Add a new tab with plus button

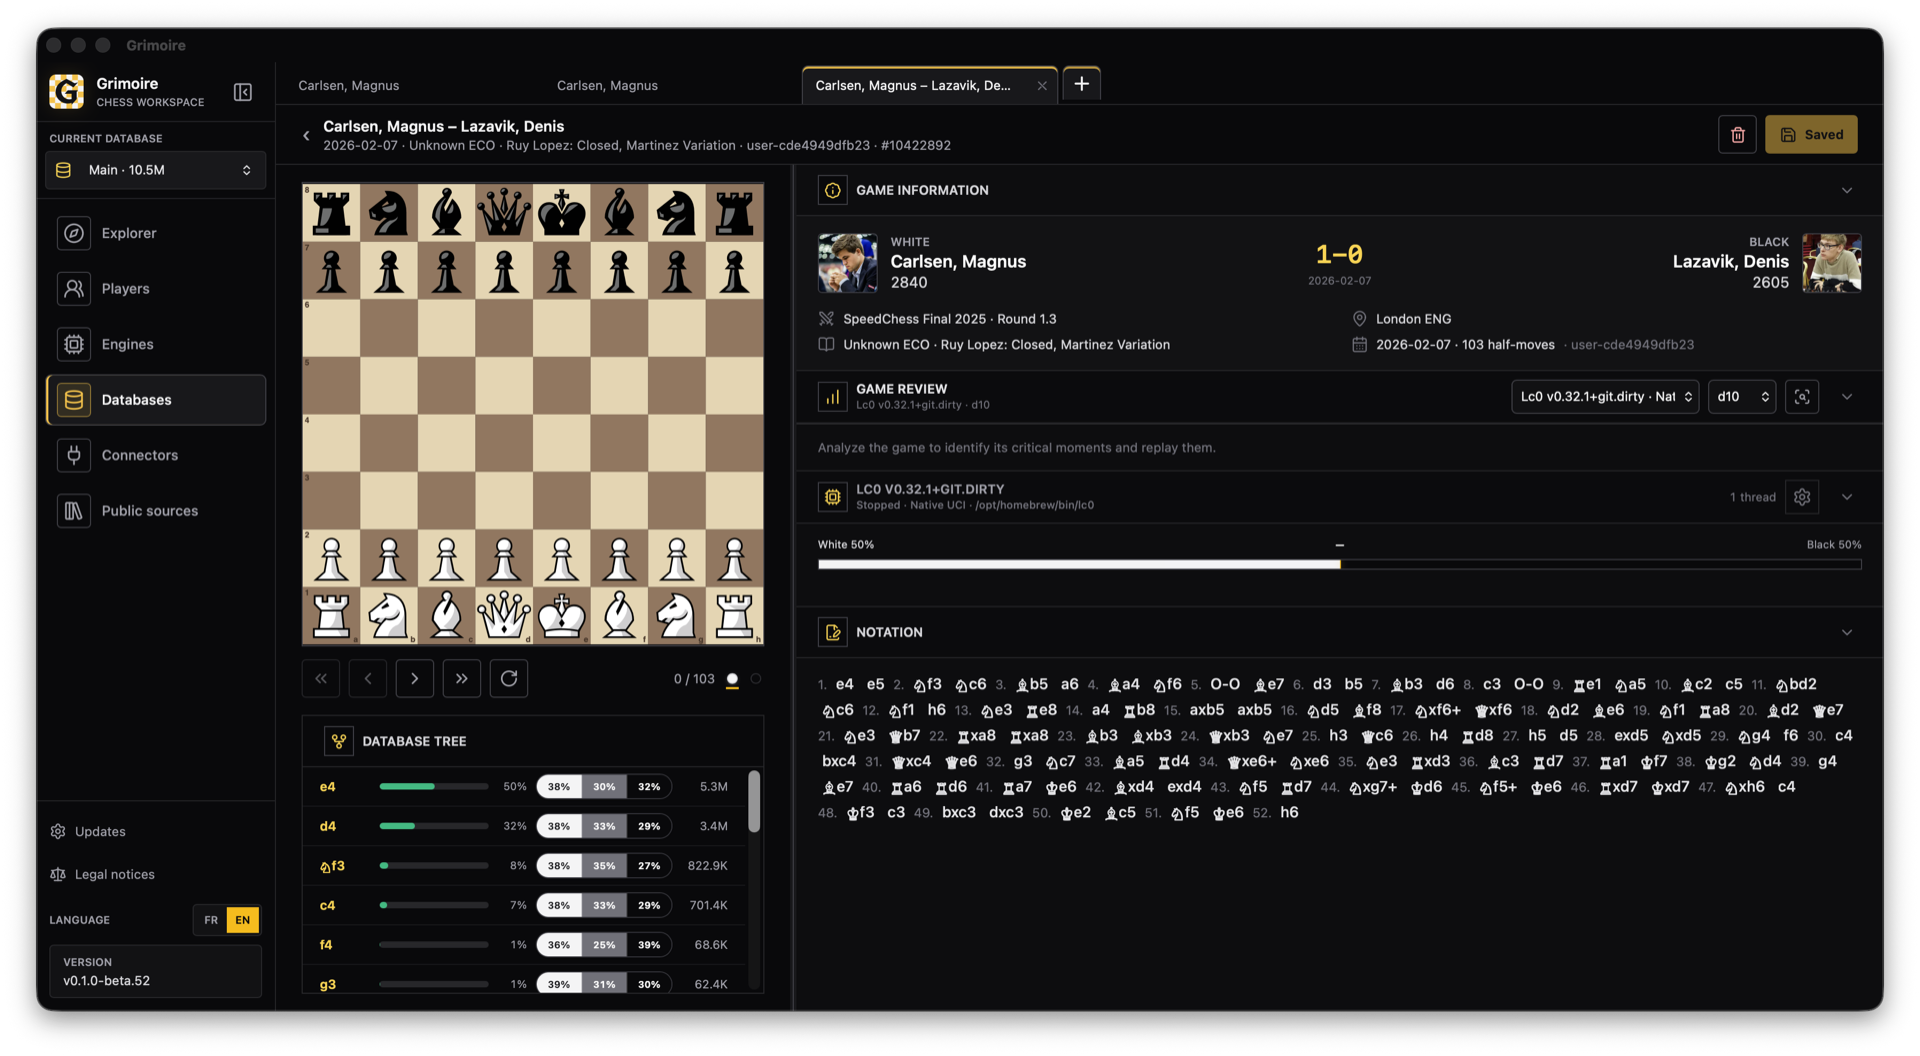(1081, 85)
